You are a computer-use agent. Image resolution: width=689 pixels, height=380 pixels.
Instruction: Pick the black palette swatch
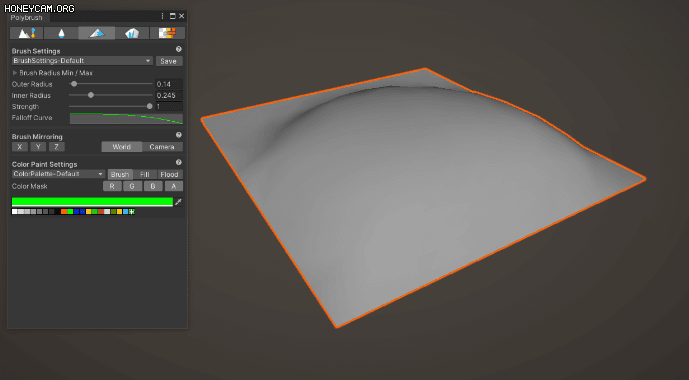(x=58, y=212)
